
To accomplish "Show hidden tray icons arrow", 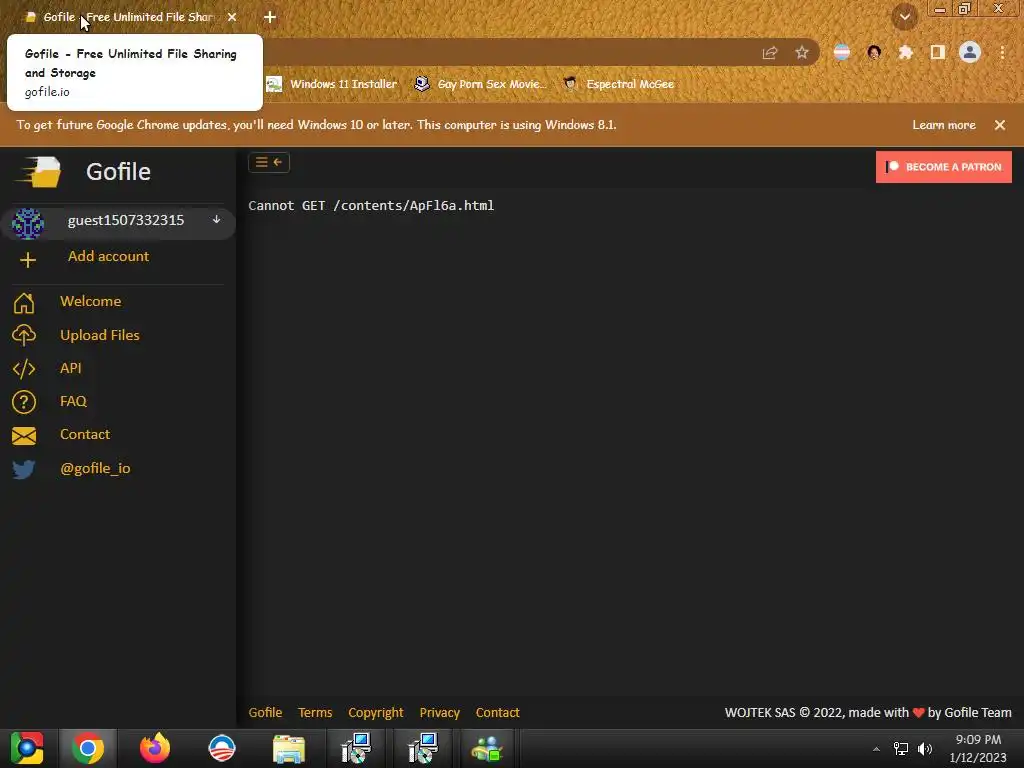I will (x=876, y=749).
